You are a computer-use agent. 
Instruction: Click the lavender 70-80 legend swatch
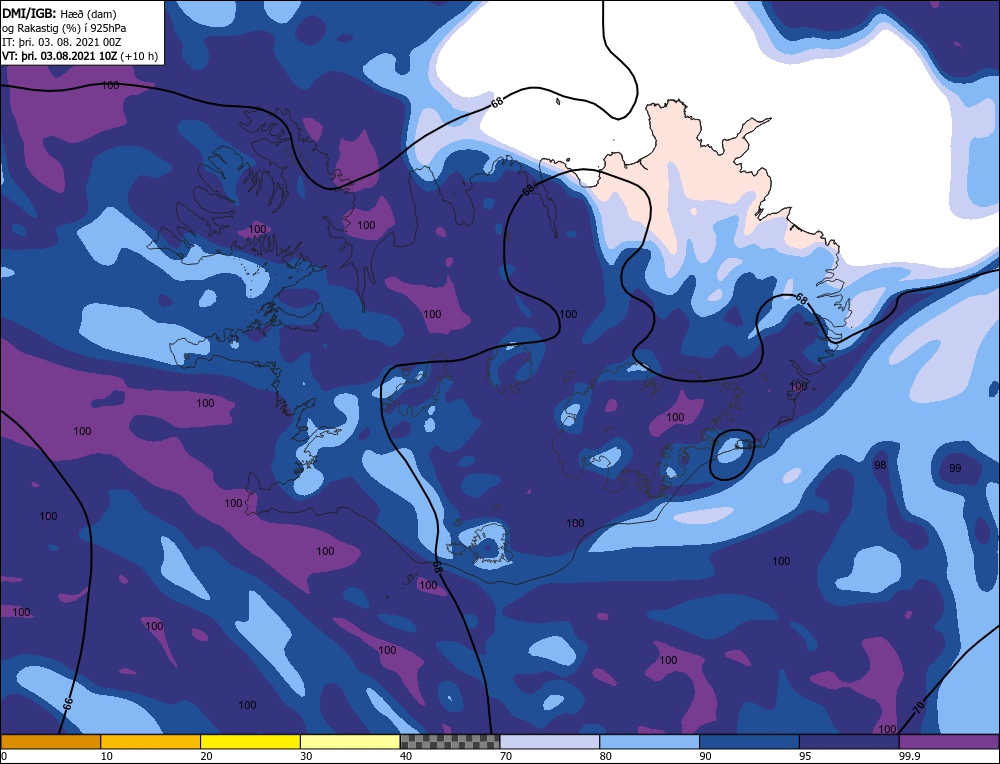tap(550, 742)
